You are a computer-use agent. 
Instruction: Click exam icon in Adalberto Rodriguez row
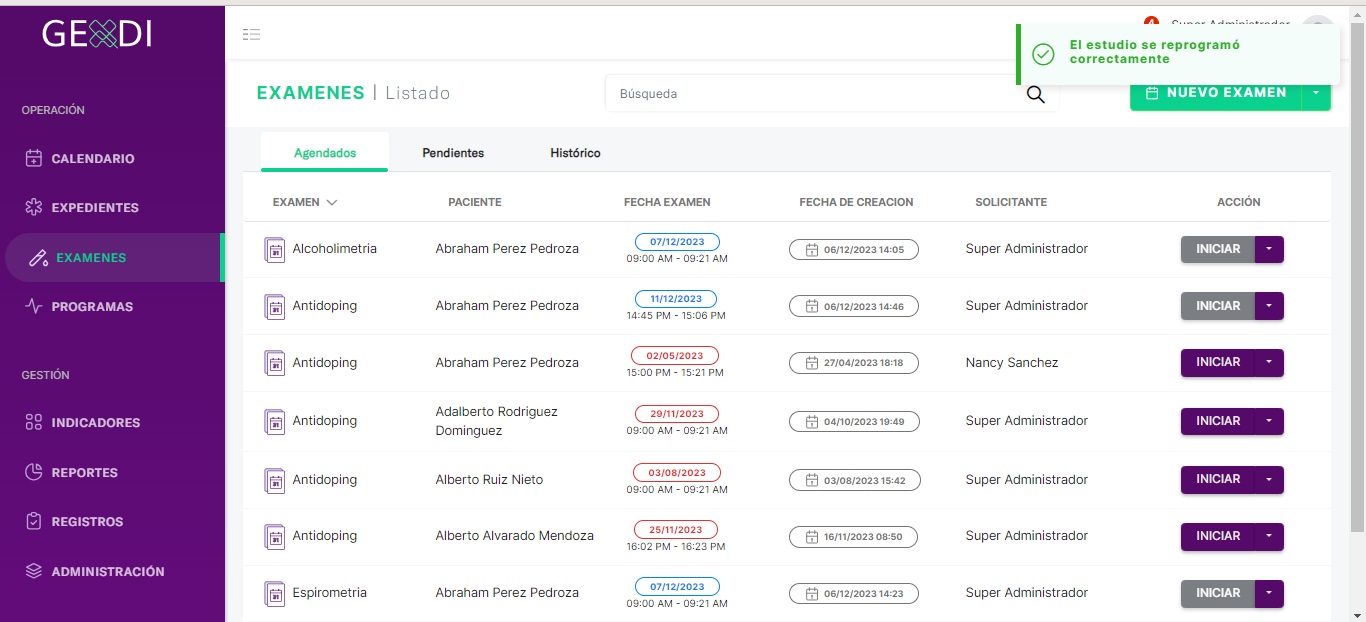pos(274,421)
